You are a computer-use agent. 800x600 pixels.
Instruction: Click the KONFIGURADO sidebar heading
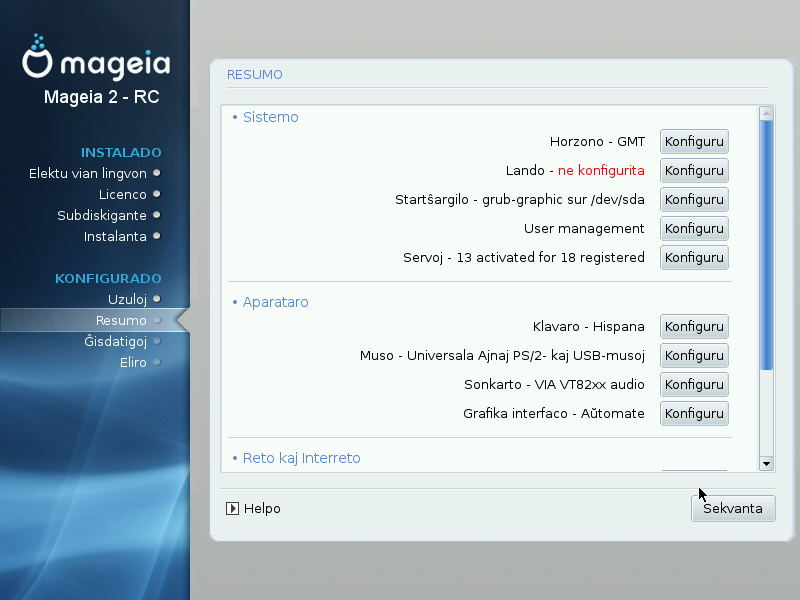(x=108, y=279)
